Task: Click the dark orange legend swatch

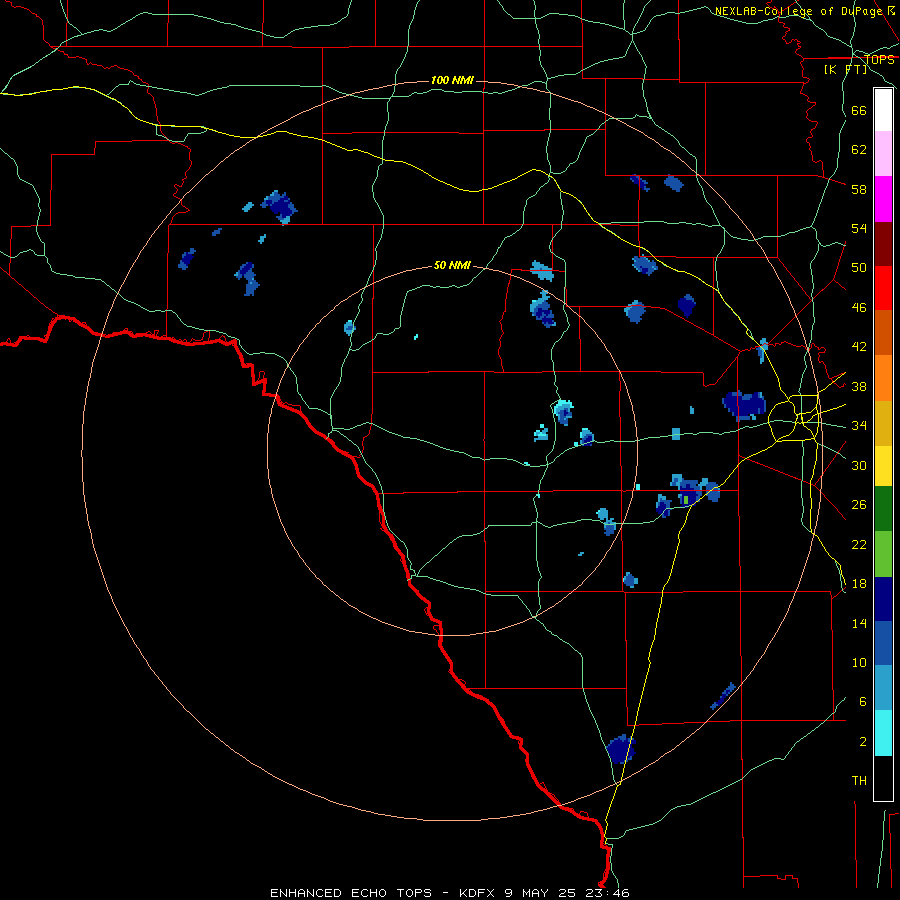Action: coord(883,332)
